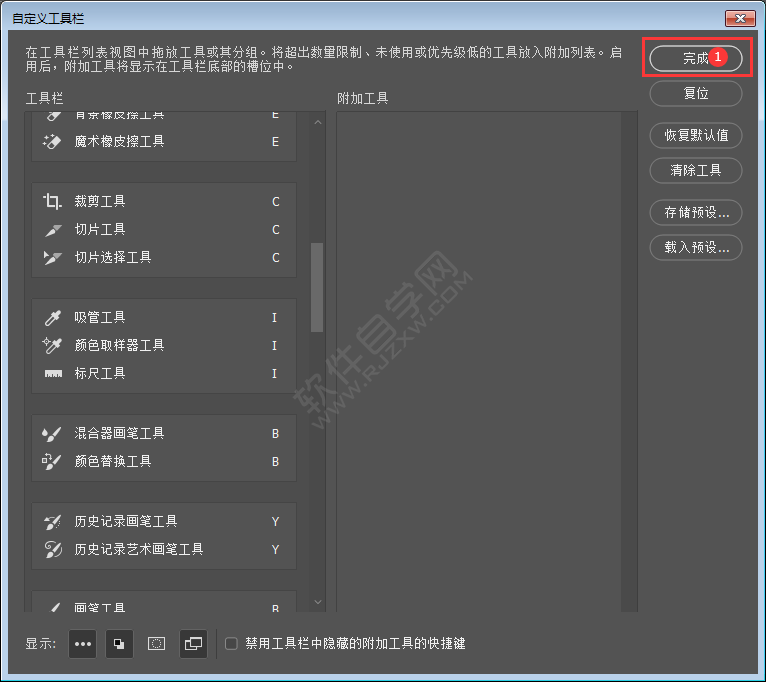Select the 标尺工具 row text

(x=100, y=374)
